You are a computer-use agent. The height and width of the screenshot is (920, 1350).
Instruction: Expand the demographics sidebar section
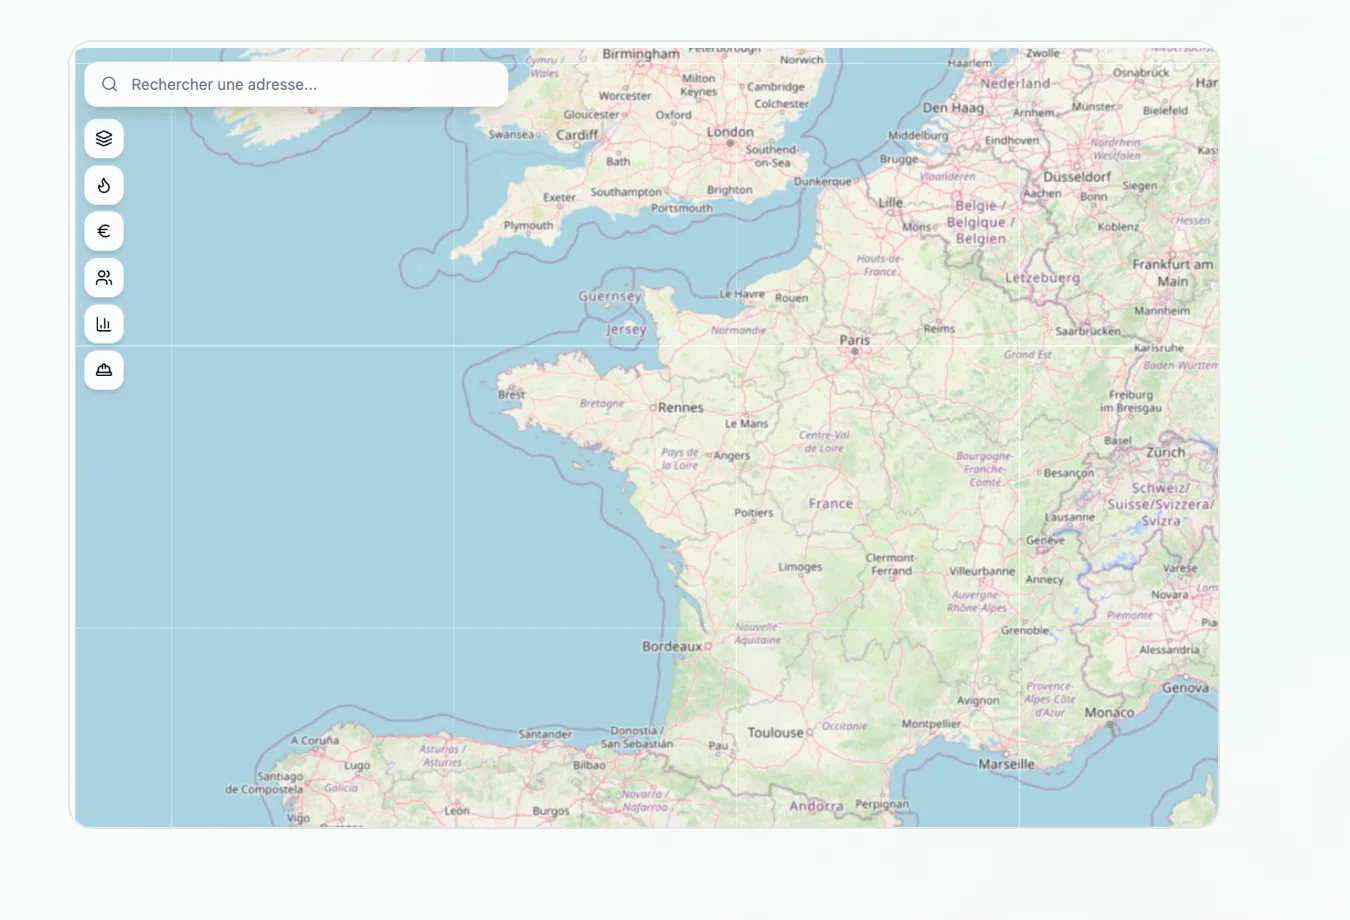coord(103,277)
